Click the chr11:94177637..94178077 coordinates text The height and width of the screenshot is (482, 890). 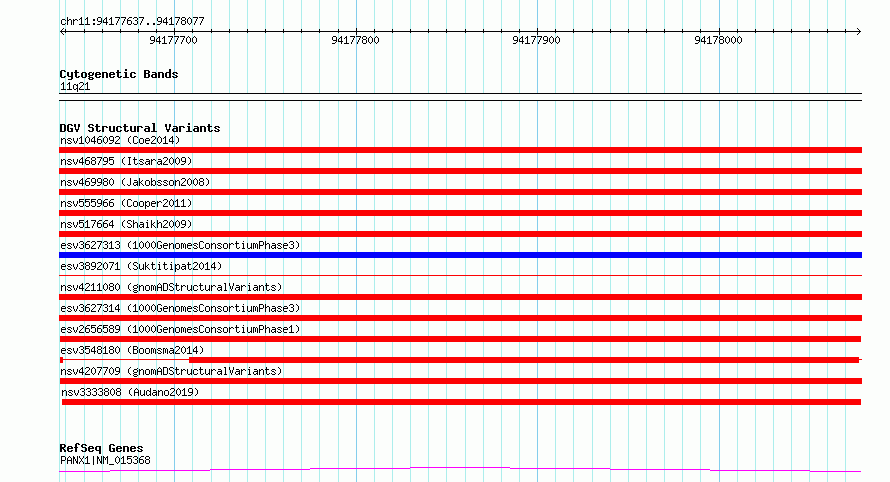pos(132,22)
